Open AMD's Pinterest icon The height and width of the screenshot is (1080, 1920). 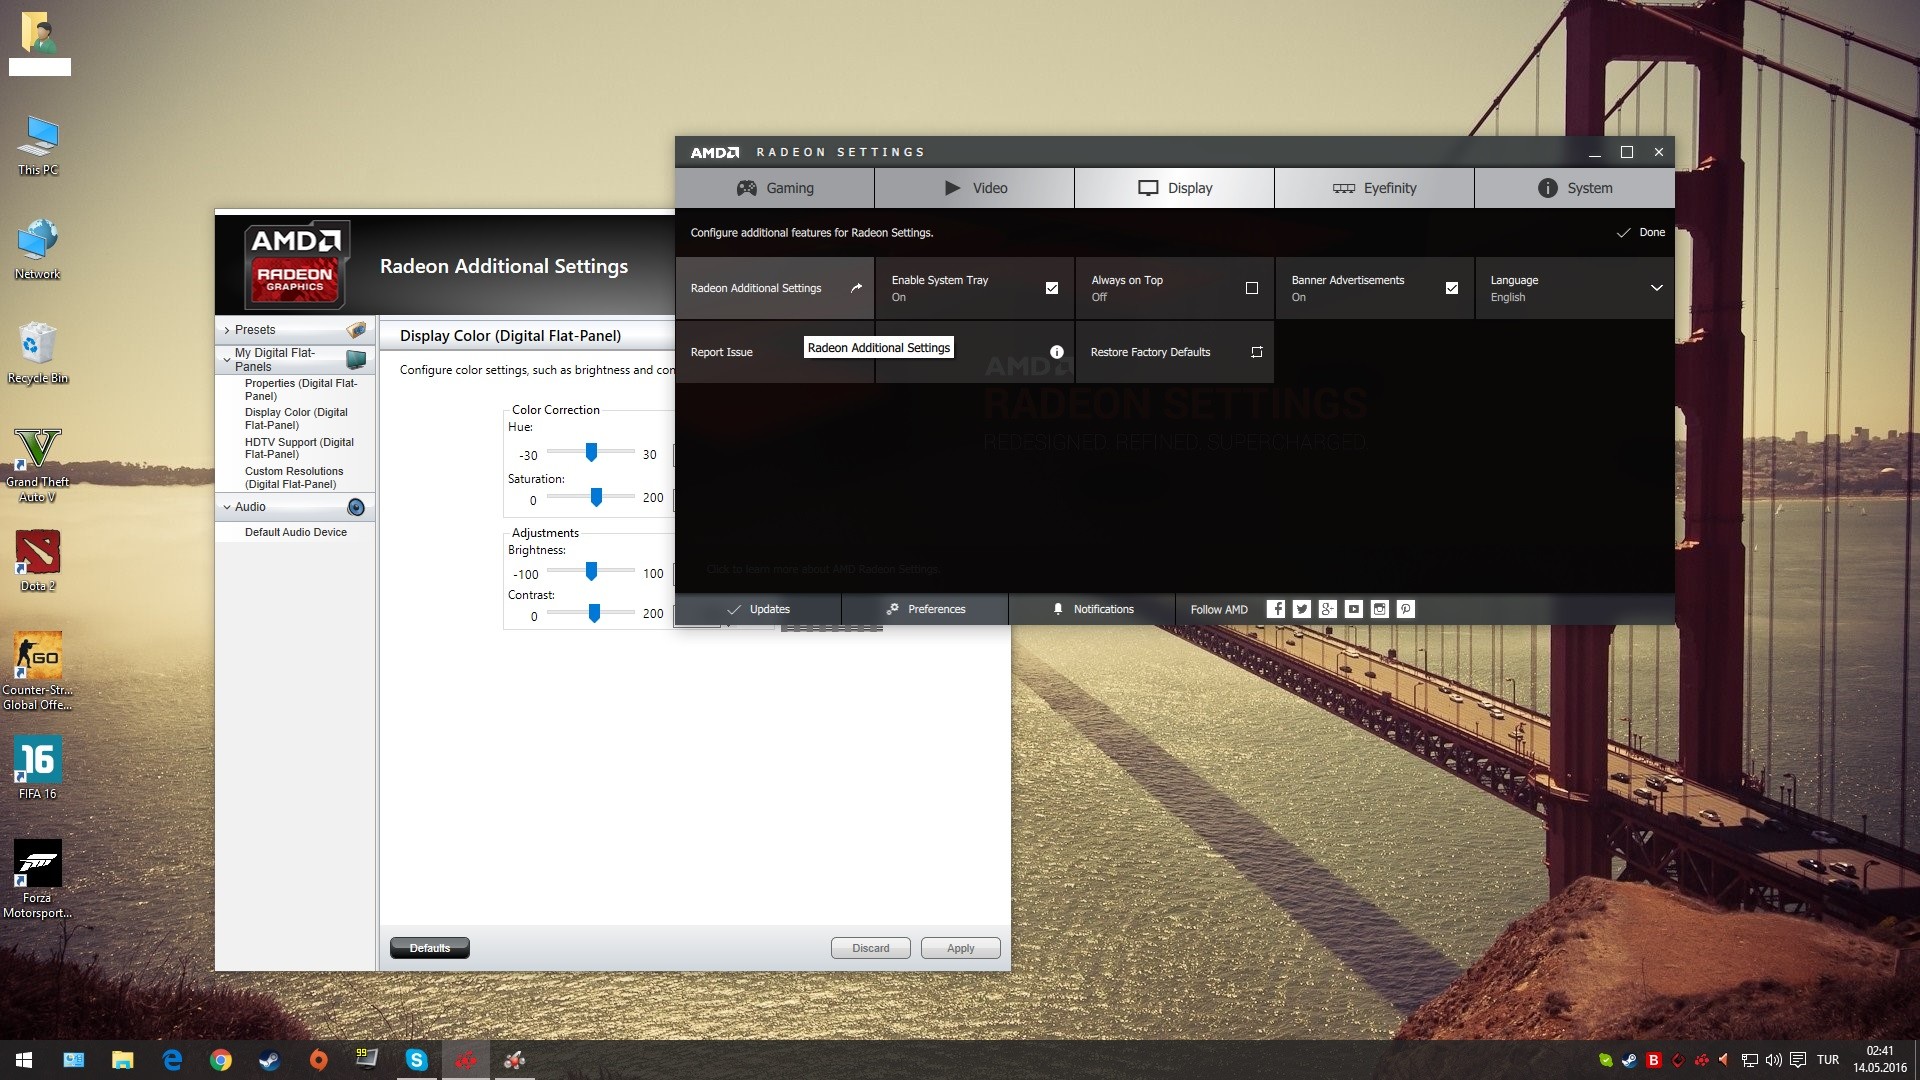(x=1406, y=609)
